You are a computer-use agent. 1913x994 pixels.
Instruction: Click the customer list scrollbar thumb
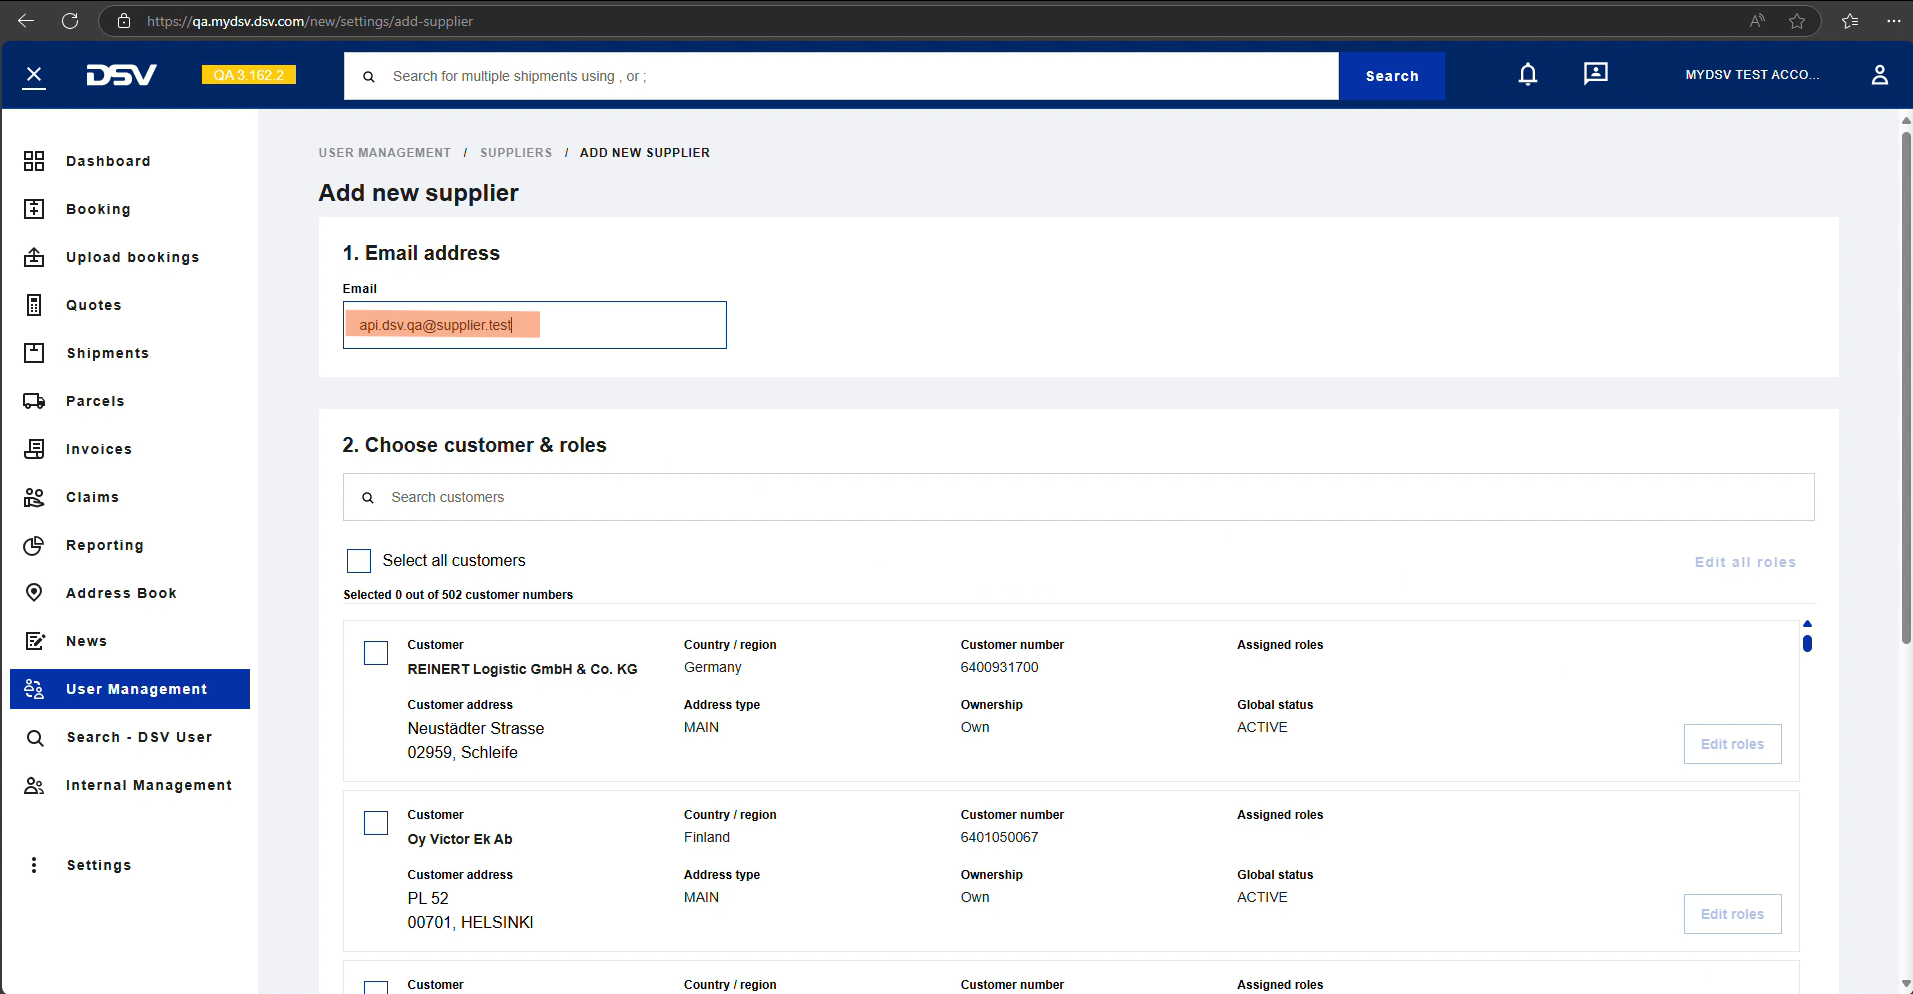[1807, 643]
